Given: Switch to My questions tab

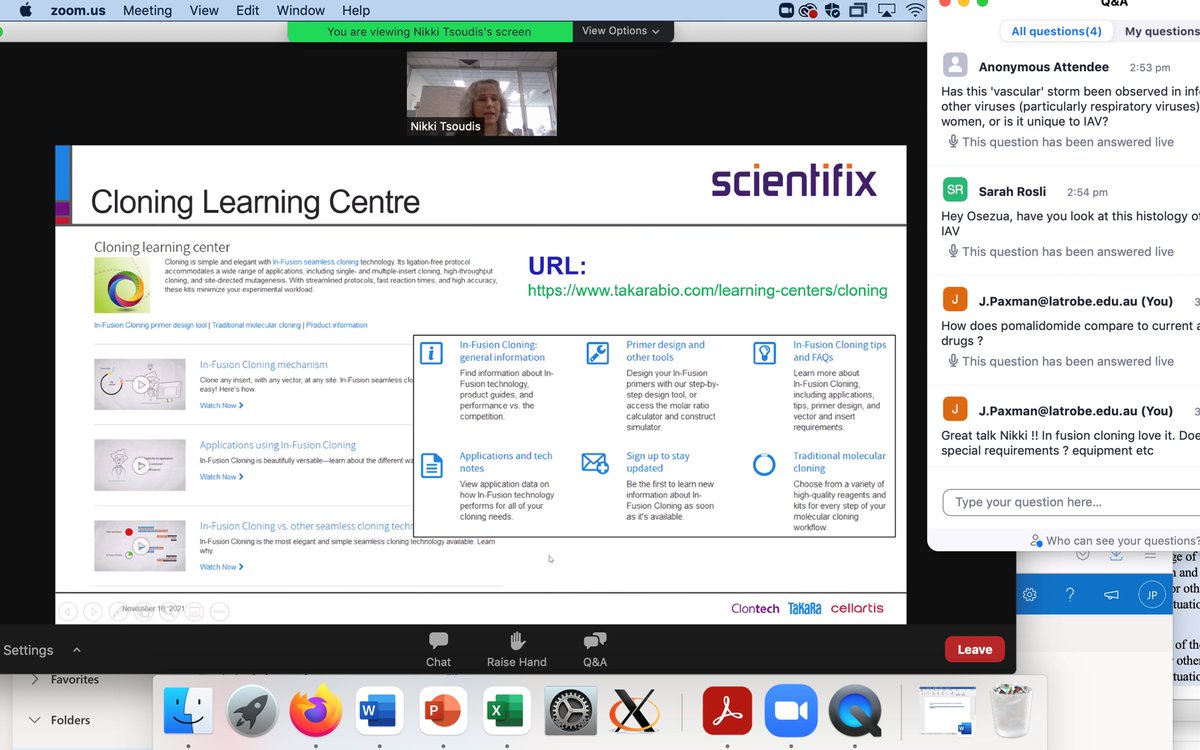Looking at the screenshot, I should [1161, 31].
